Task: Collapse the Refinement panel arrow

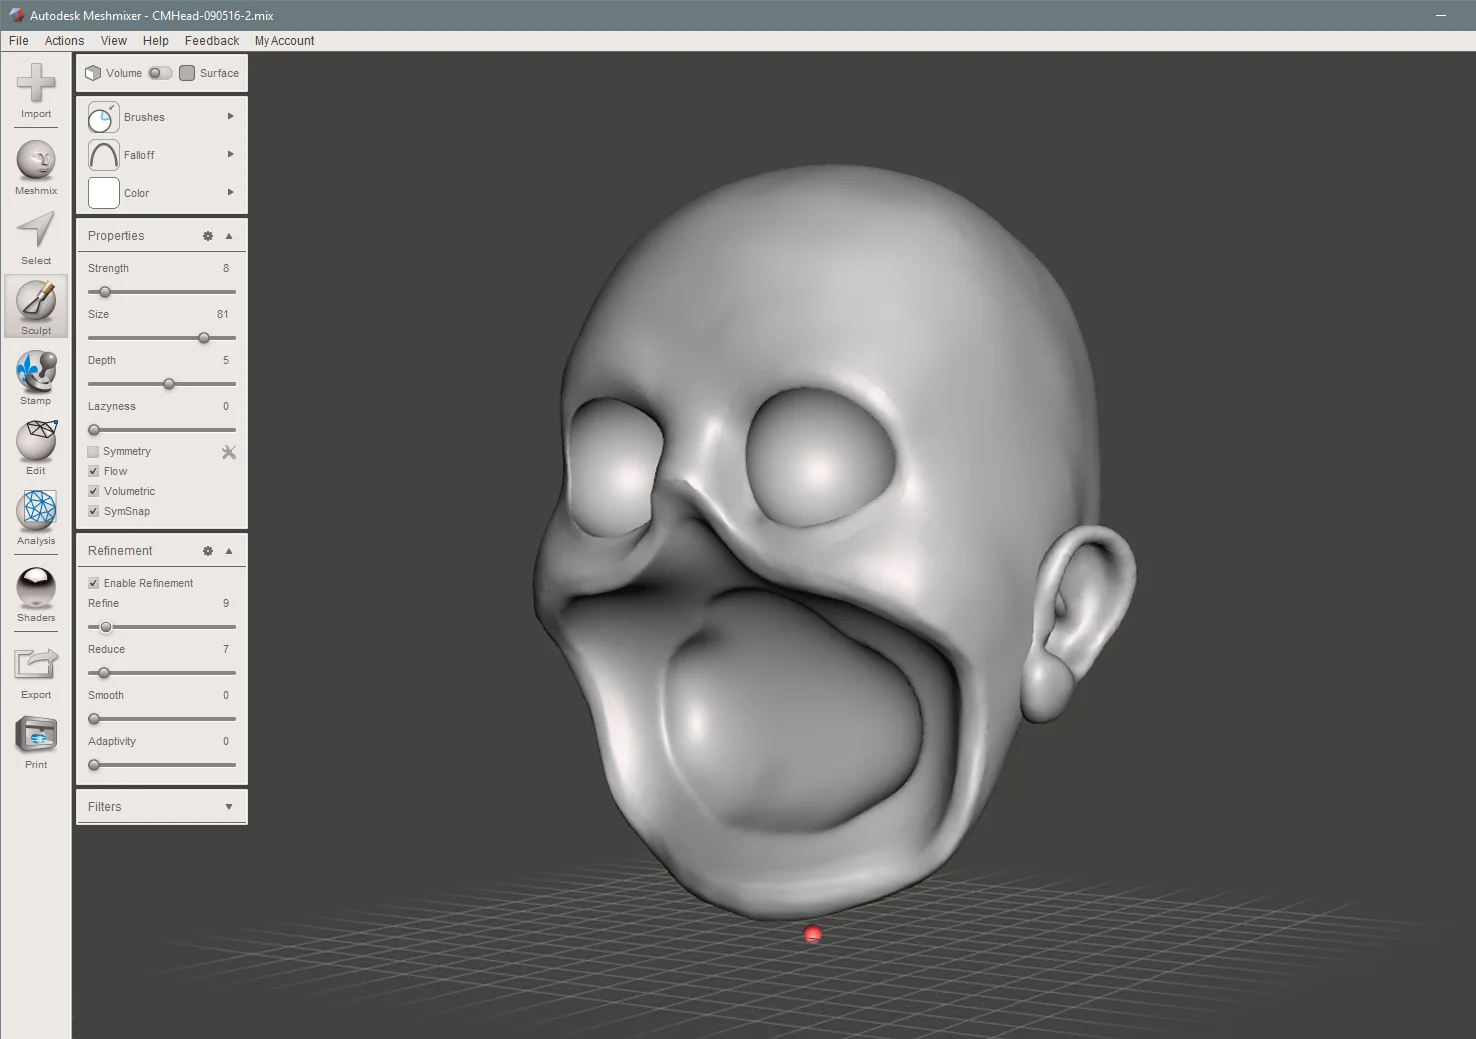Action: (229, 551)
